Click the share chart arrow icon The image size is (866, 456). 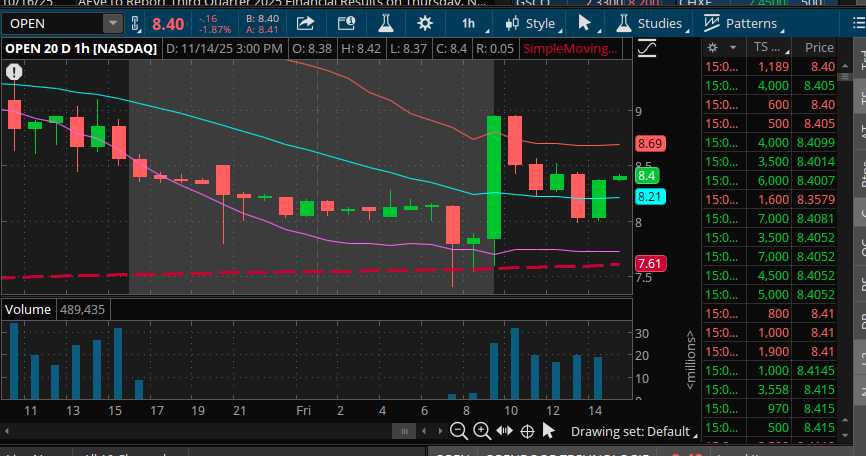305,24
